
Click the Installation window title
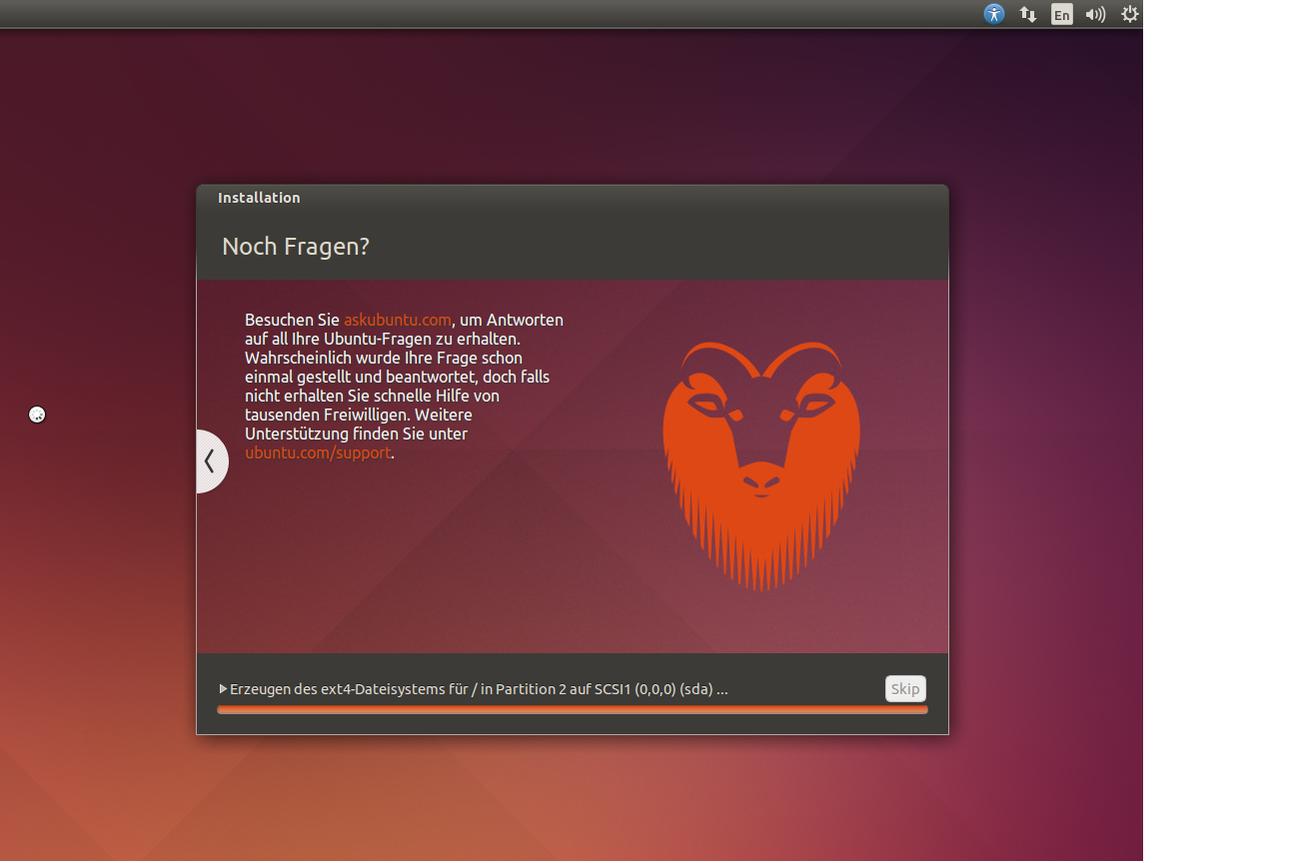[x=259, y=198]
